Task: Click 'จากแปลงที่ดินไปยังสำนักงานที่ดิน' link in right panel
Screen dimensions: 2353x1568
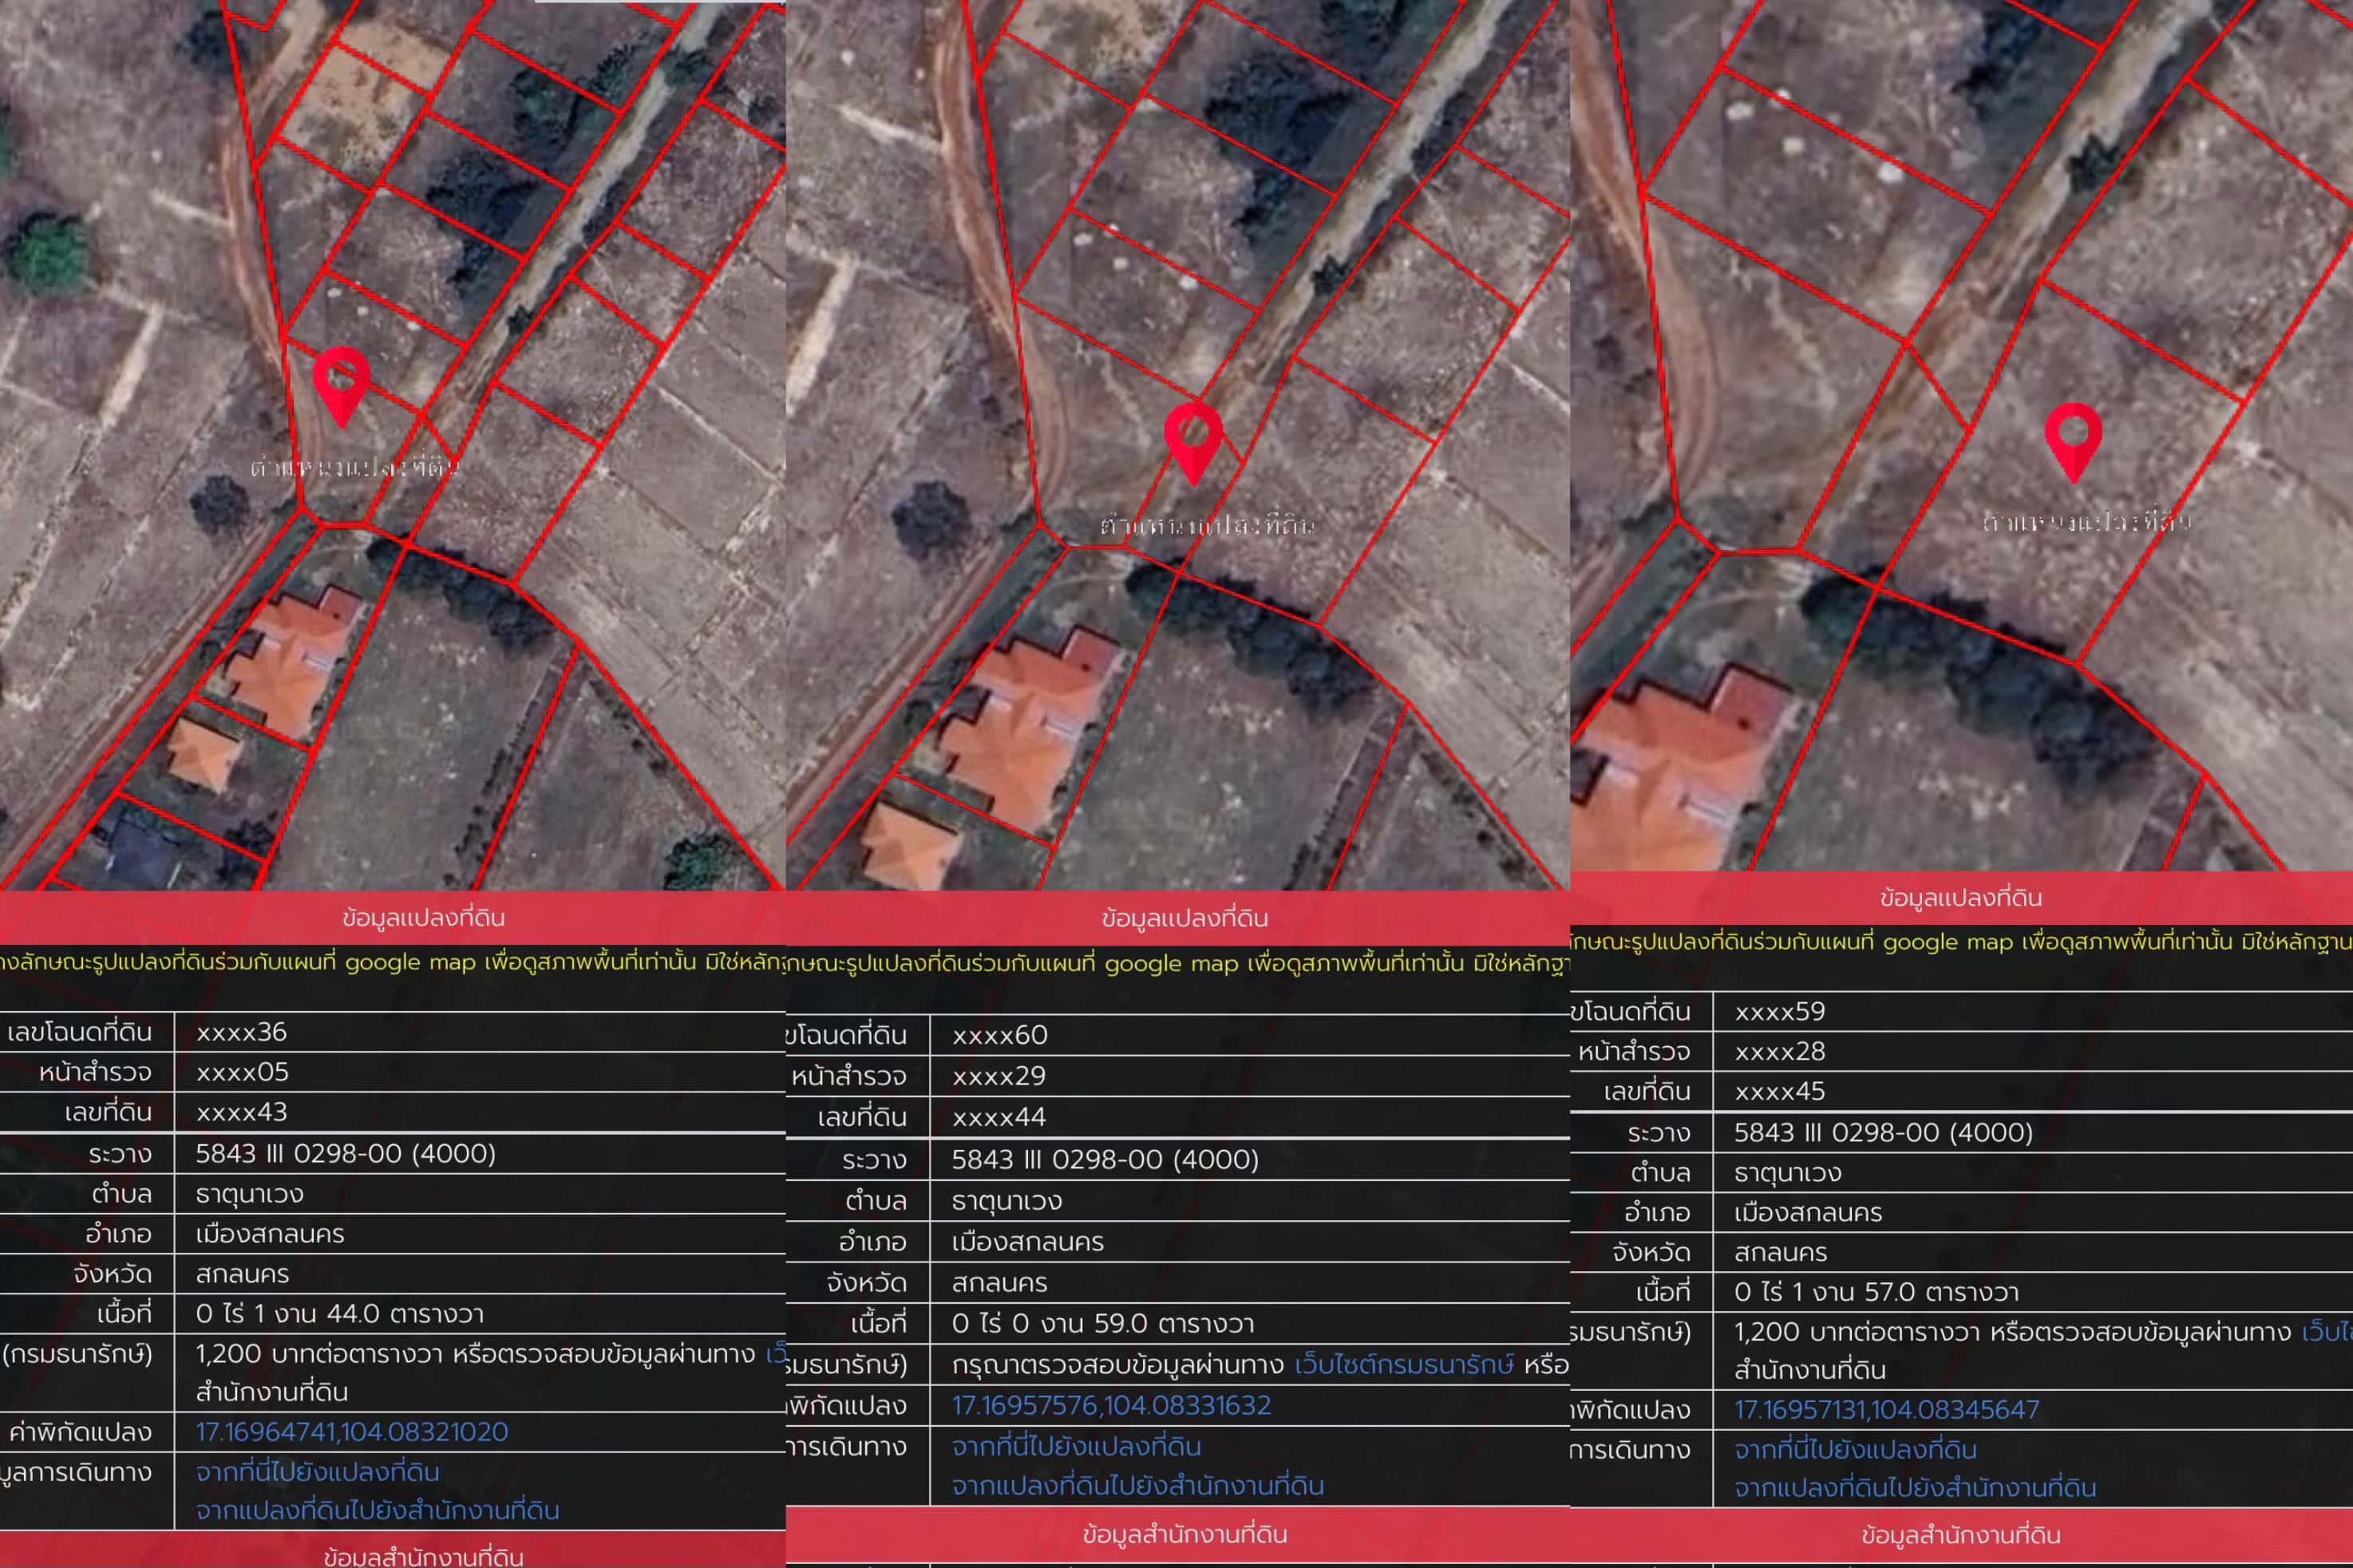Action: 1915,1488
